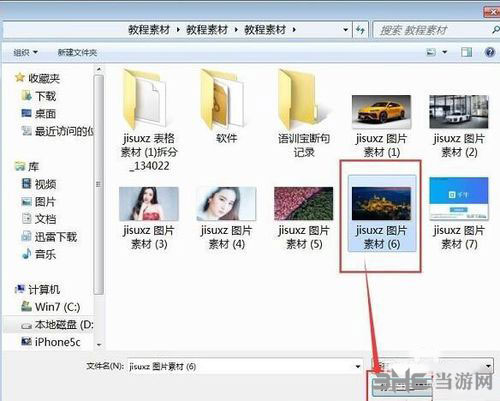Click file name label jisuxz 图片素材 (2)
This screenshot has height=401, width=500.
[x=459, y=145]
